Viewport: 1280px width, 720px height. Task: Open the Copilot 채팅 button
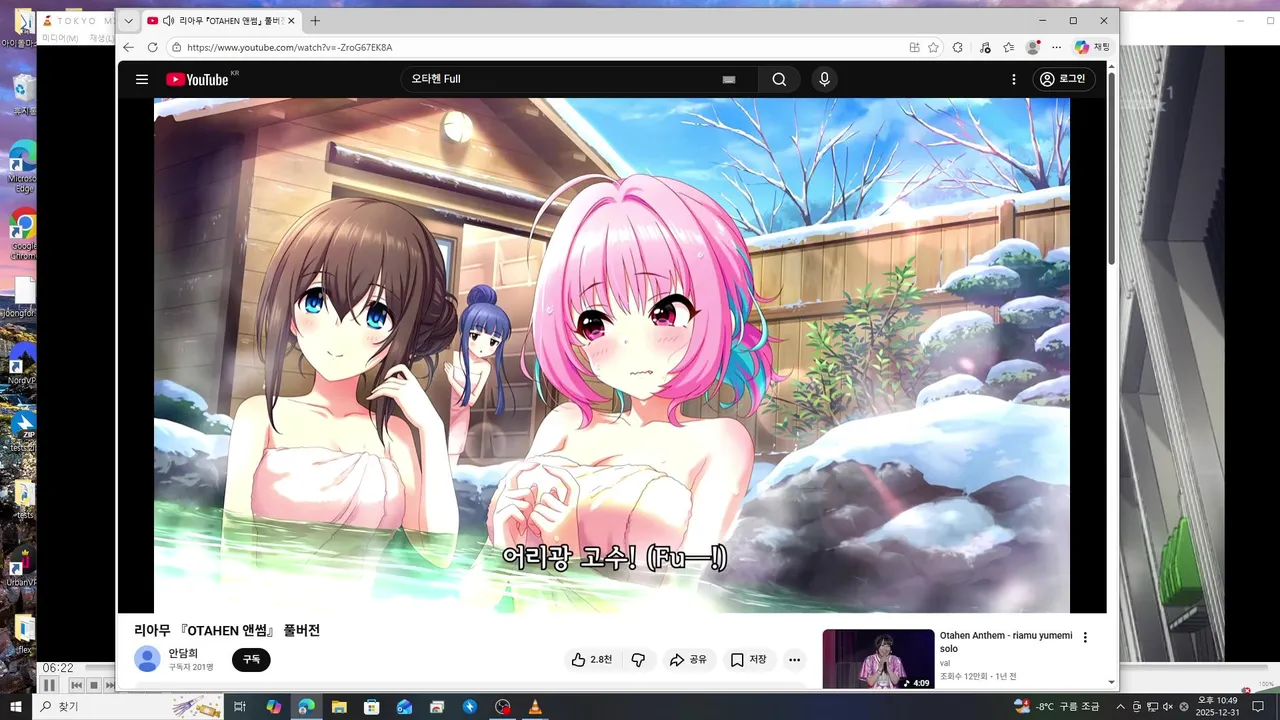point(1092,47)
